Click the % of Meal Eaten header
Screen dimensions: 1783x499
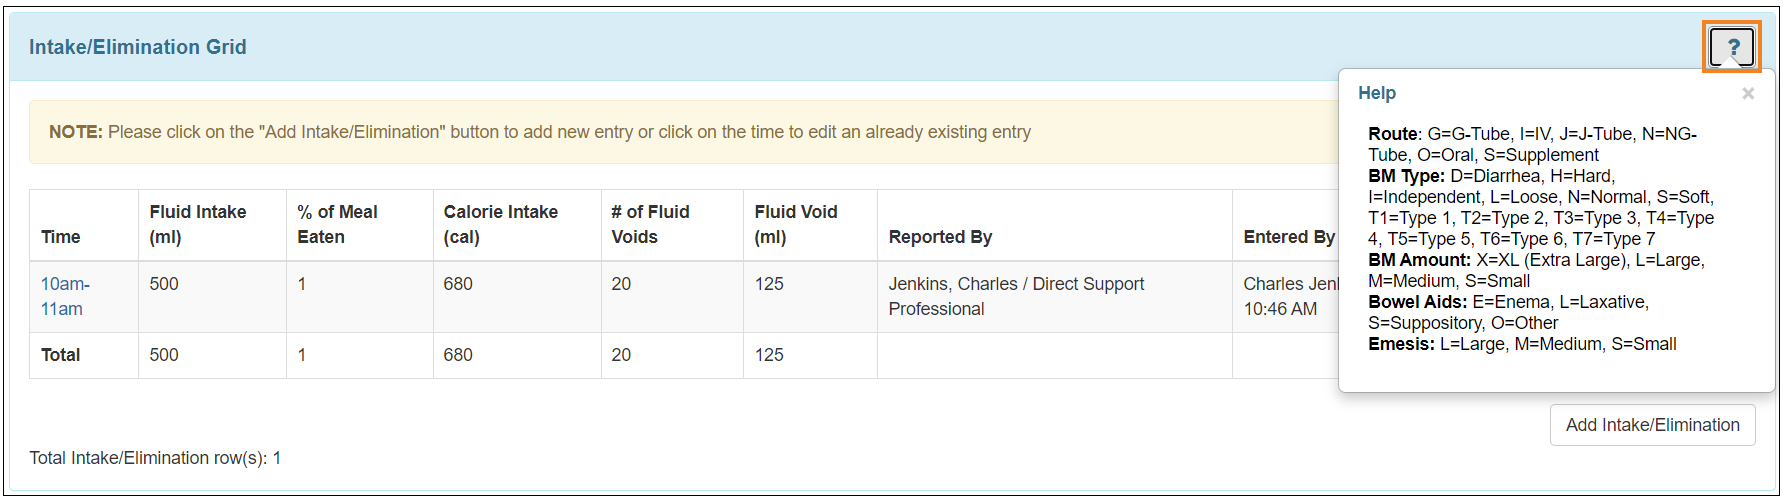(x=337, y=224)
